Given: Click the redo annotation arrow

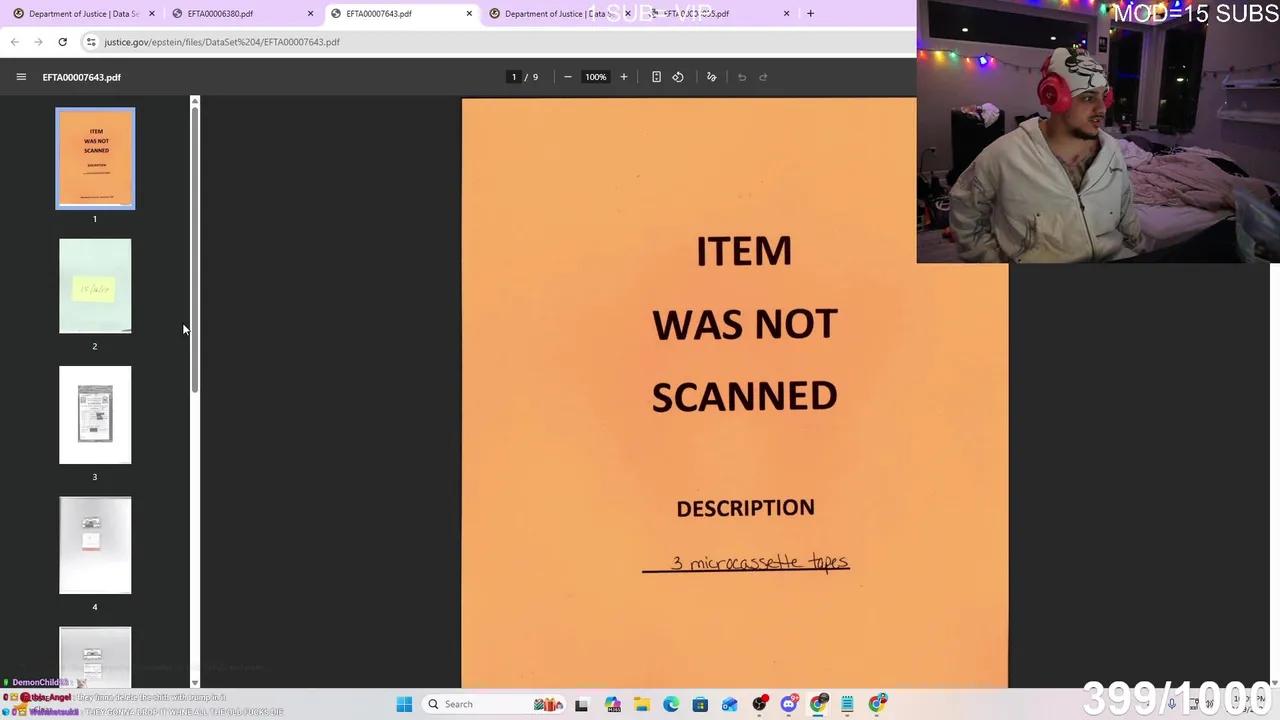Looking at the screenshot, I should [763, 77].
